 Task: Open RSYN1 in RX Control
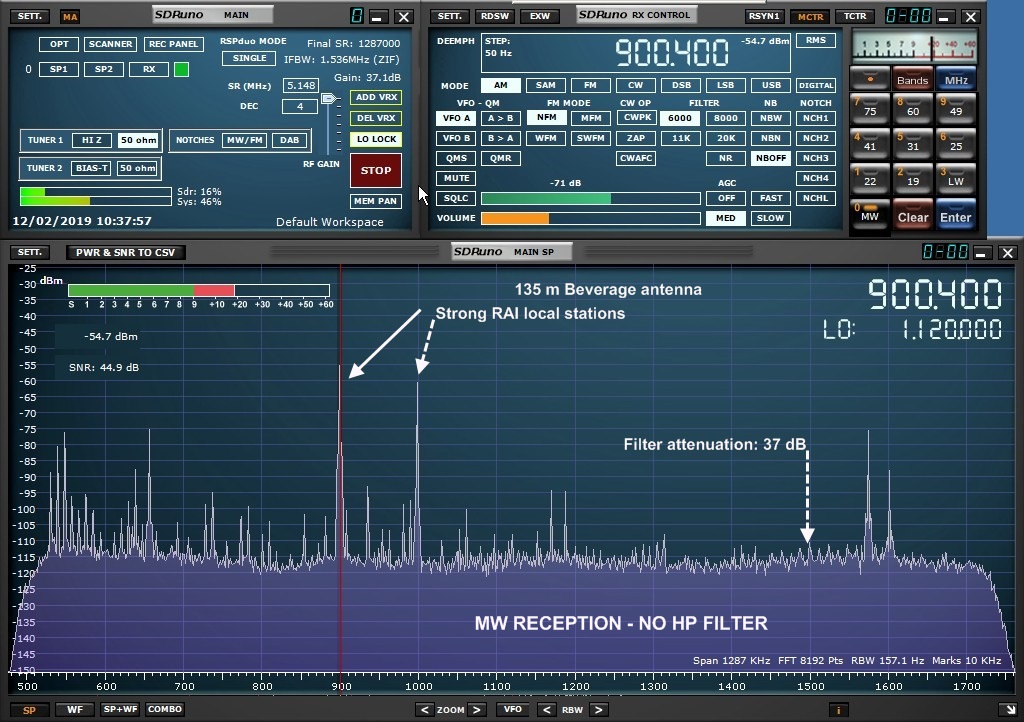[x=764, y=16]
